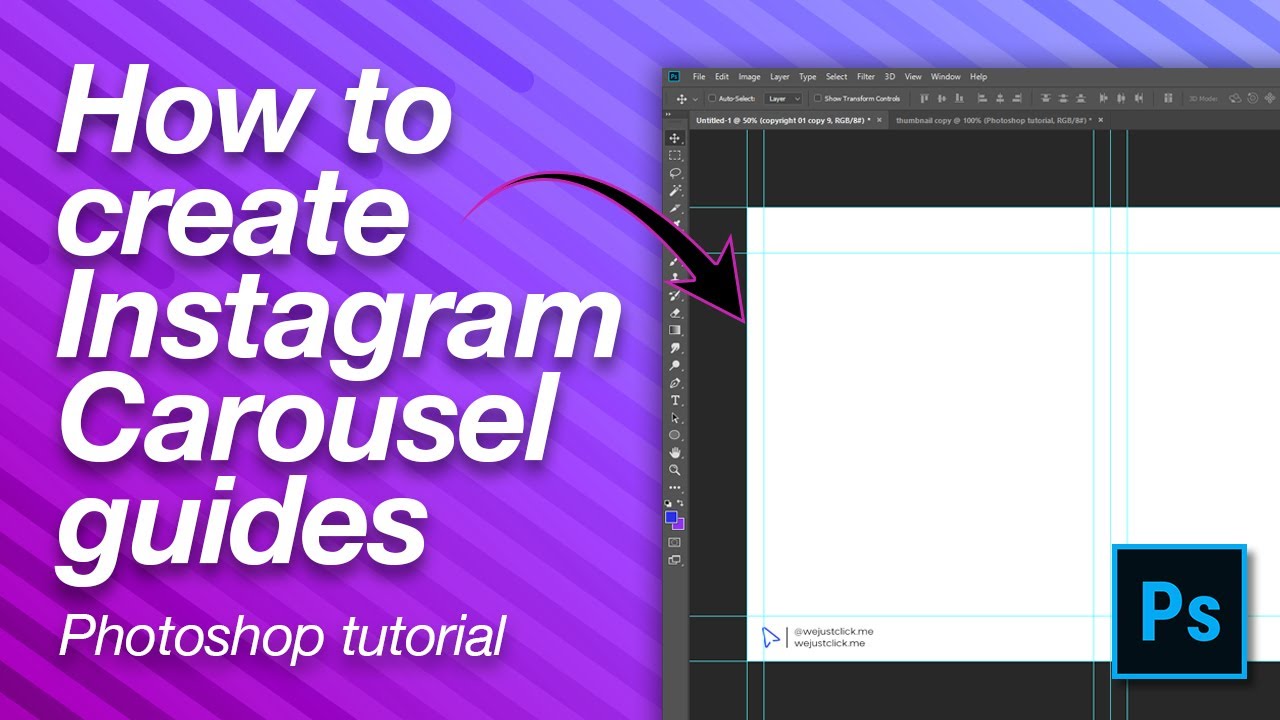The image size is (1280, 720).
Task: Close the thumbnail copy document tab
Action: pos(1101,120)
